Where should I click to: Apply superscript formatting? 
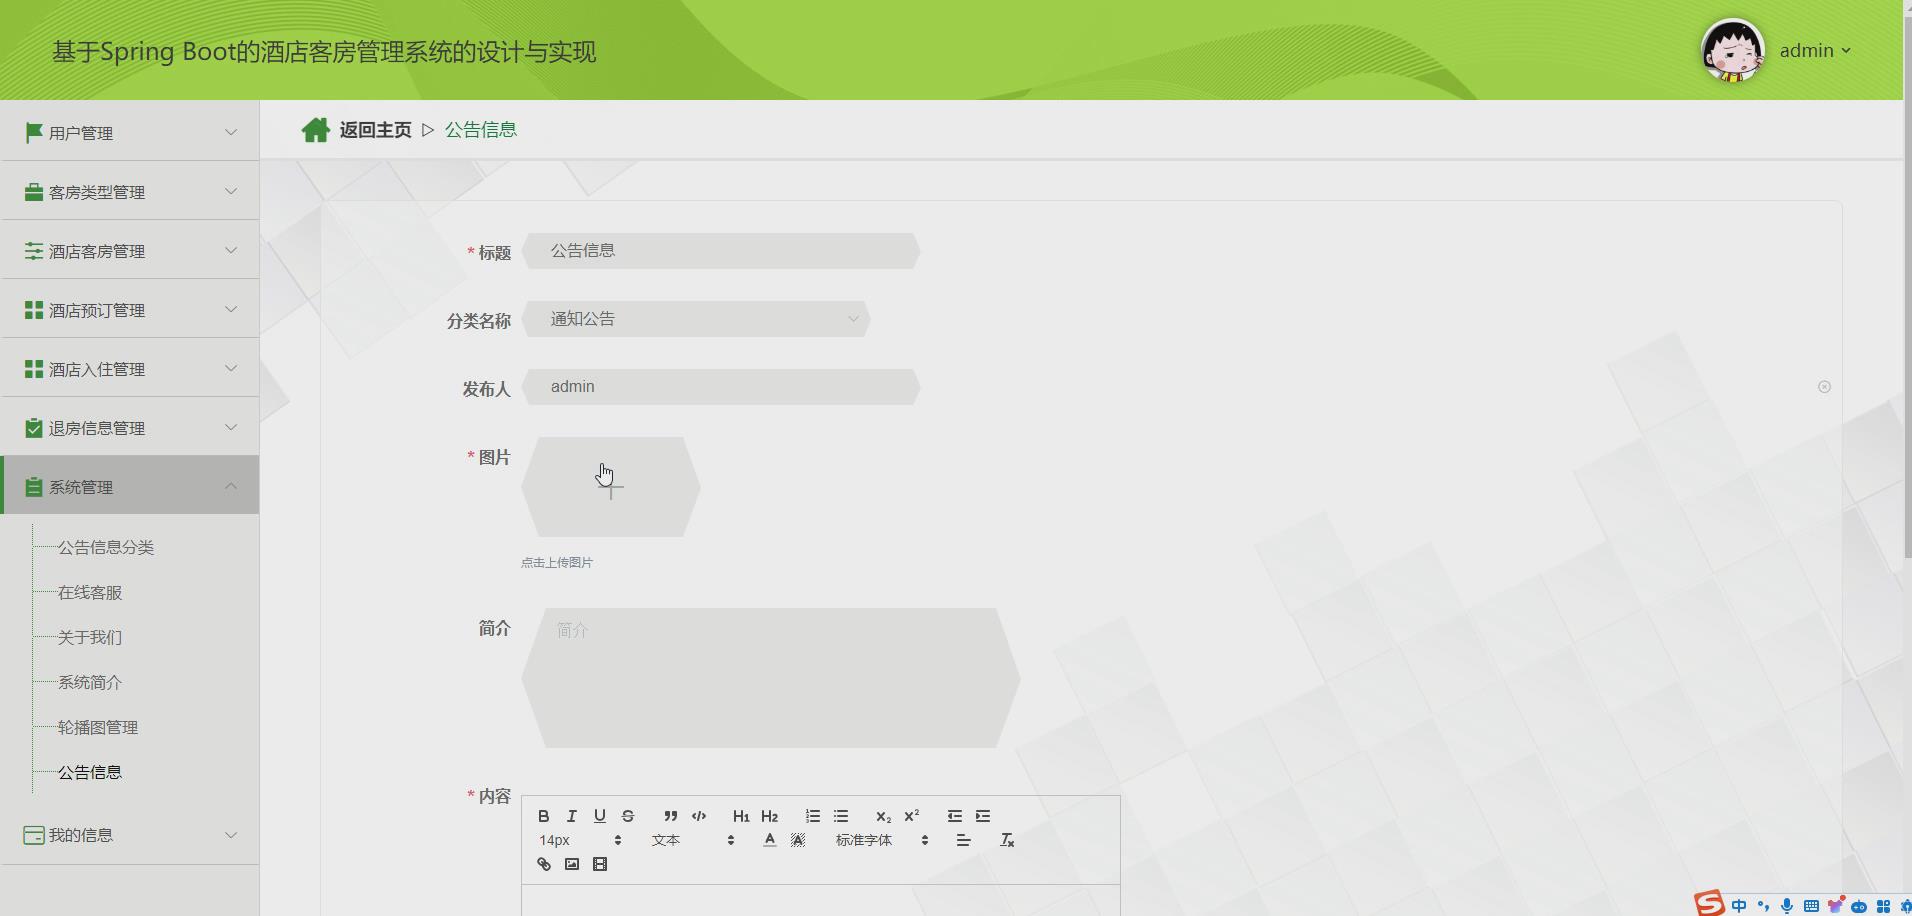(x=911, y=816)
